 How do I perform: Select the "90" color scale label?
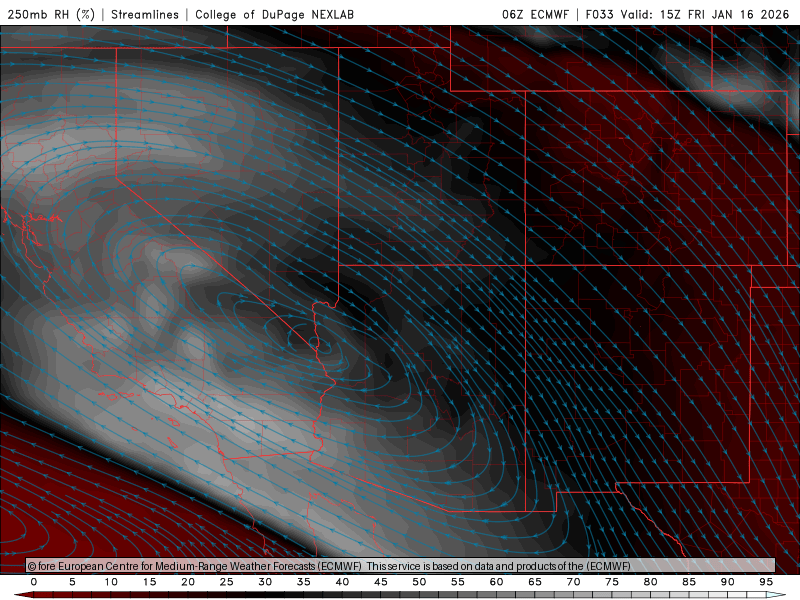(727, 582)
